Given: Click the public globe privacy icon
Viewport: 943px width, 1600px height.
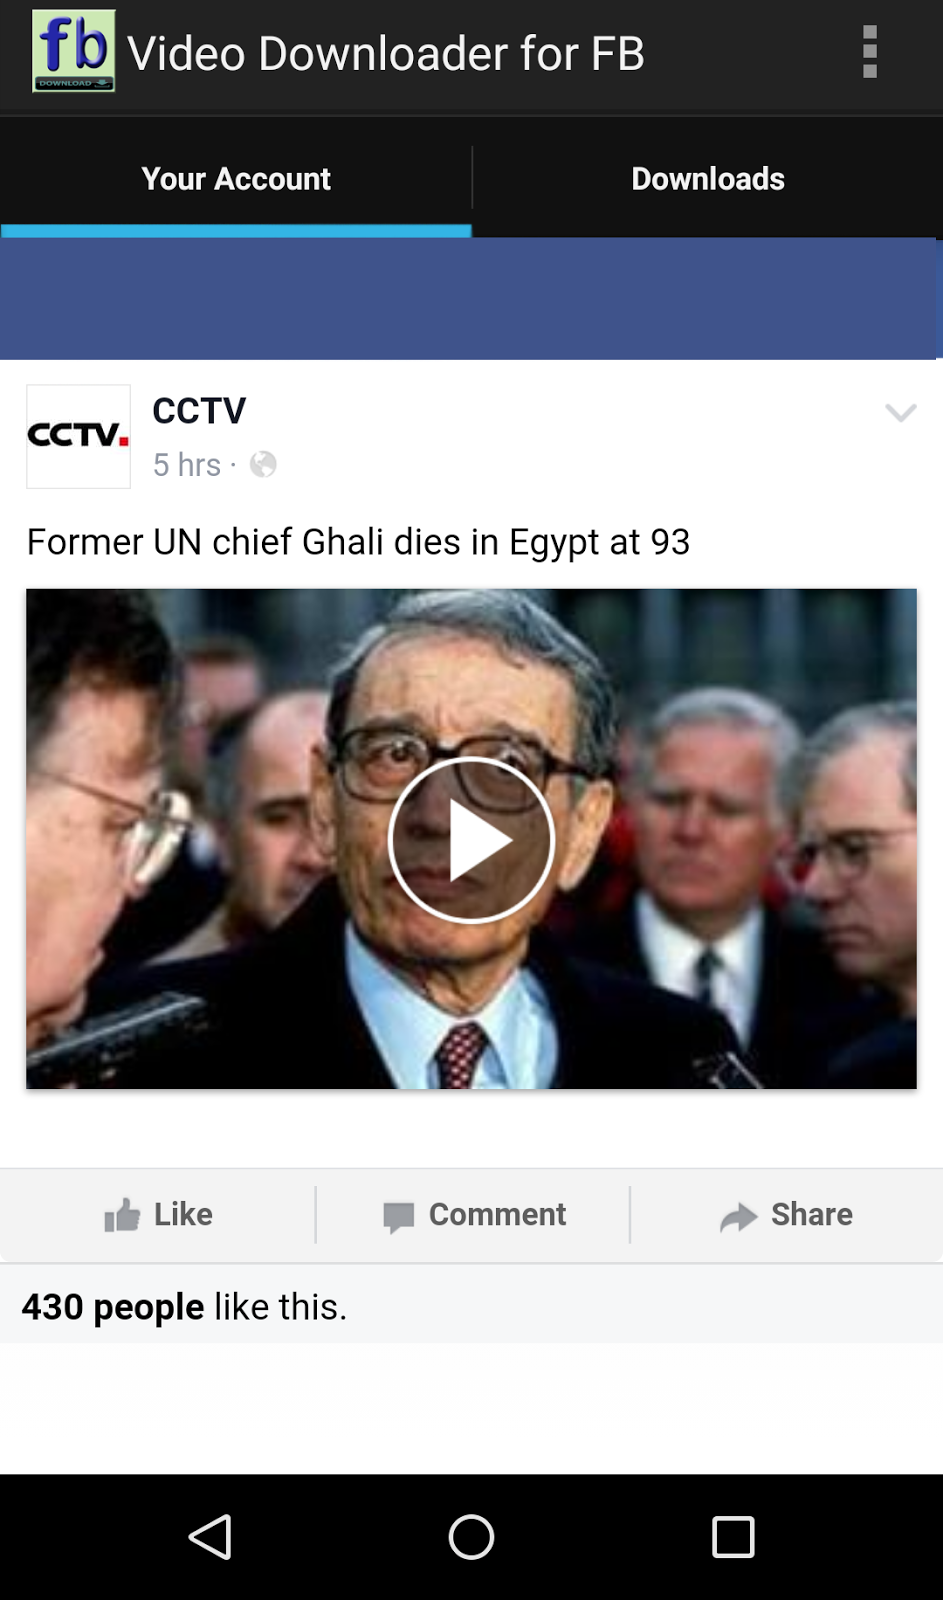Looking at the screenshot, I should [x=263, y=465].
